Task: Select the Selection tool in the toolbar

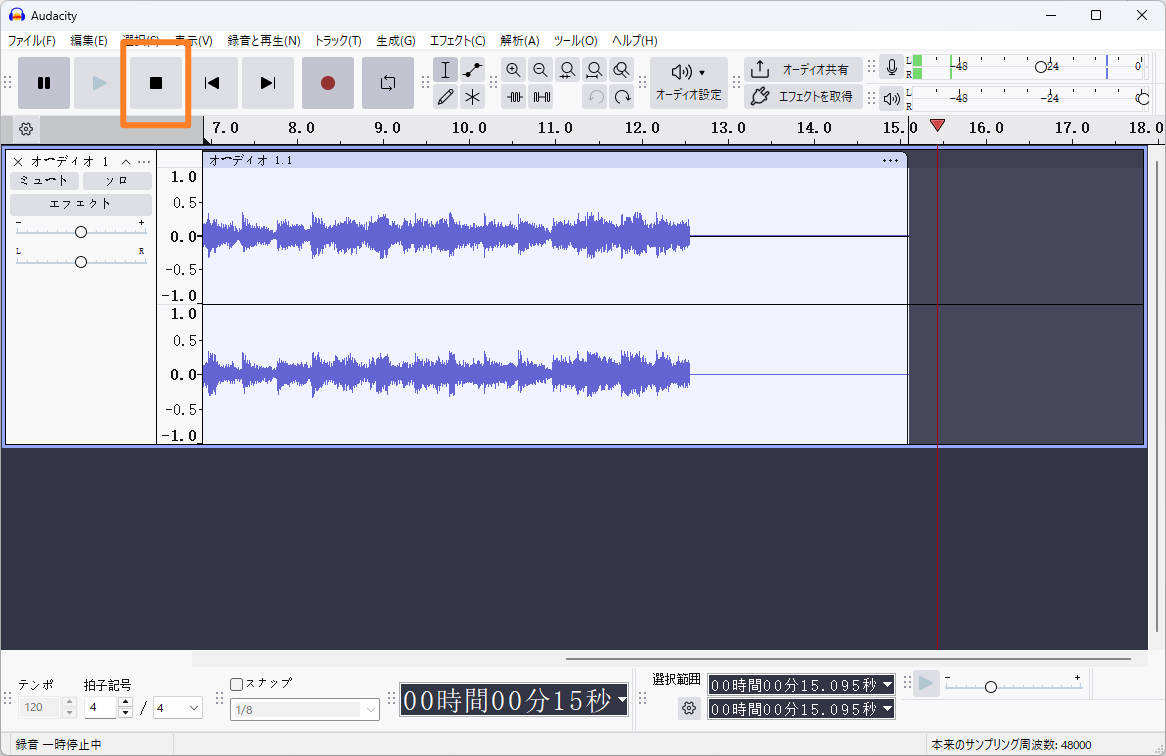Action: point(445,70)
